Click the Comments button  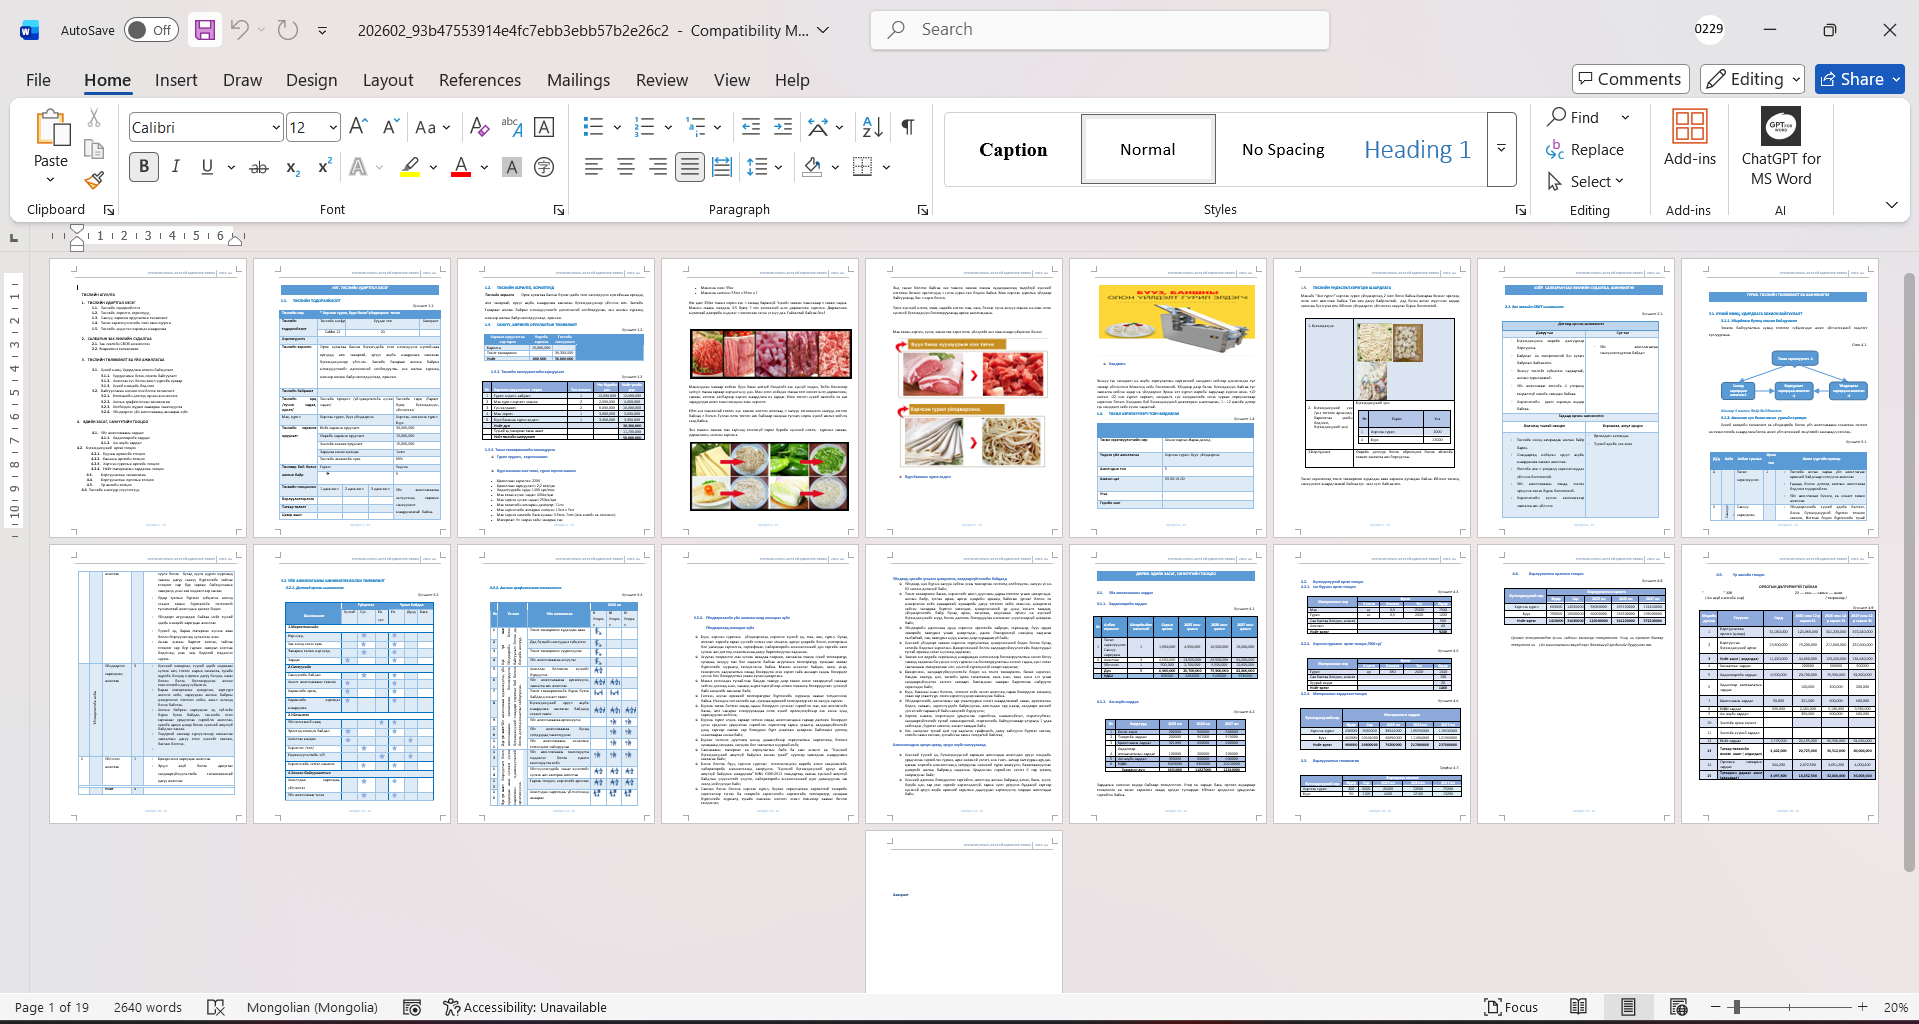pyautogui.click(x=1630, y=79)
